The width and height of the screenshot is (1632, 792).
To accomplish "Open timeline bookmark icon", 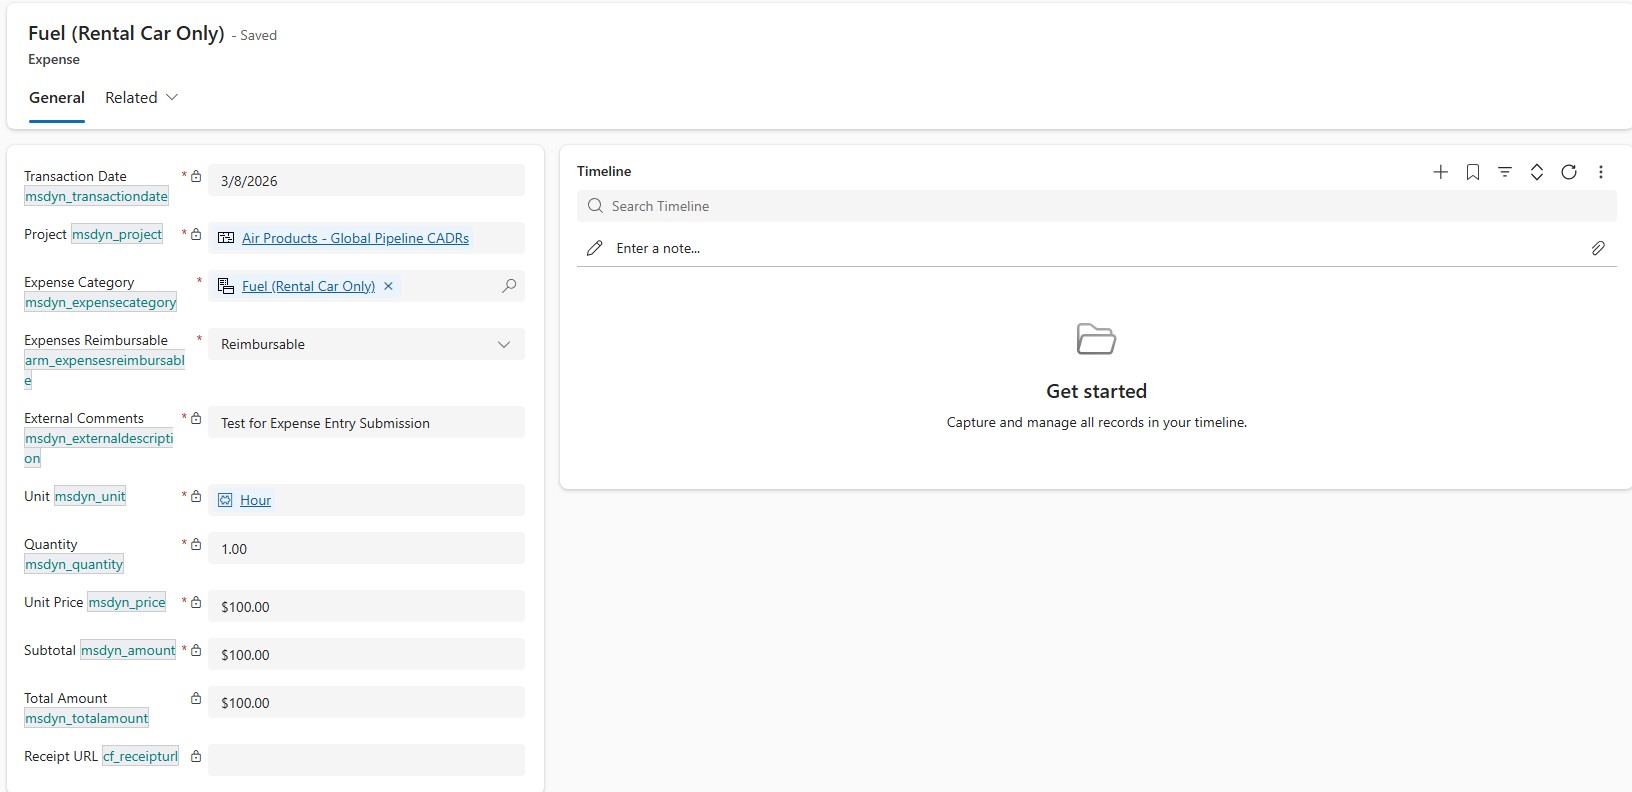I will pyautogui.click(x=1473, y=172).
